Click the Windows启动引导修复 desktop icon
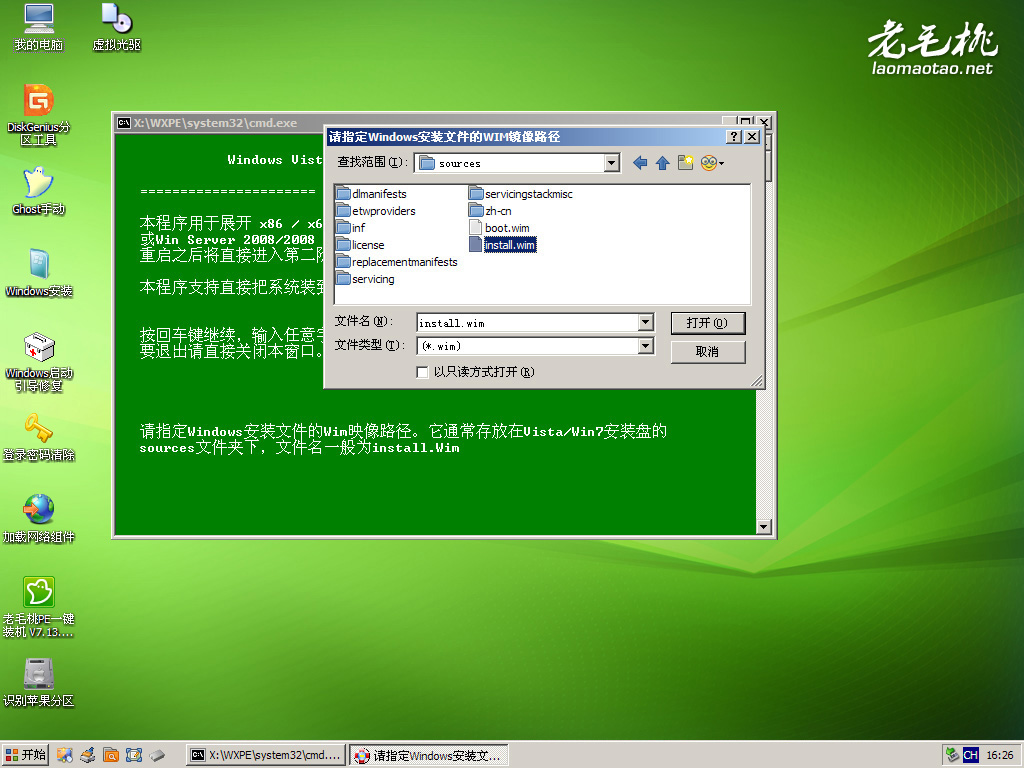This screenshot has height=768, width=1024. [x=39, y=362]
